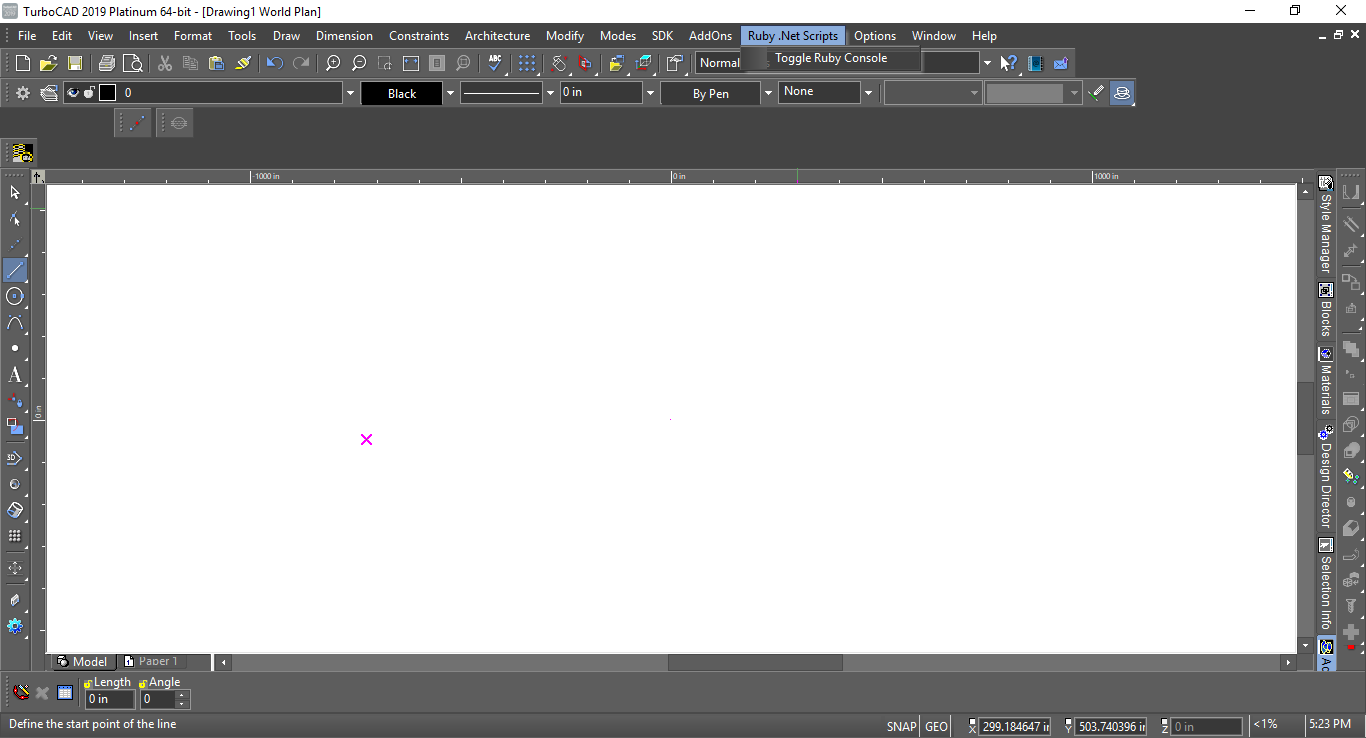Open the Ruby .Net Scripts menu

[793, 36]
